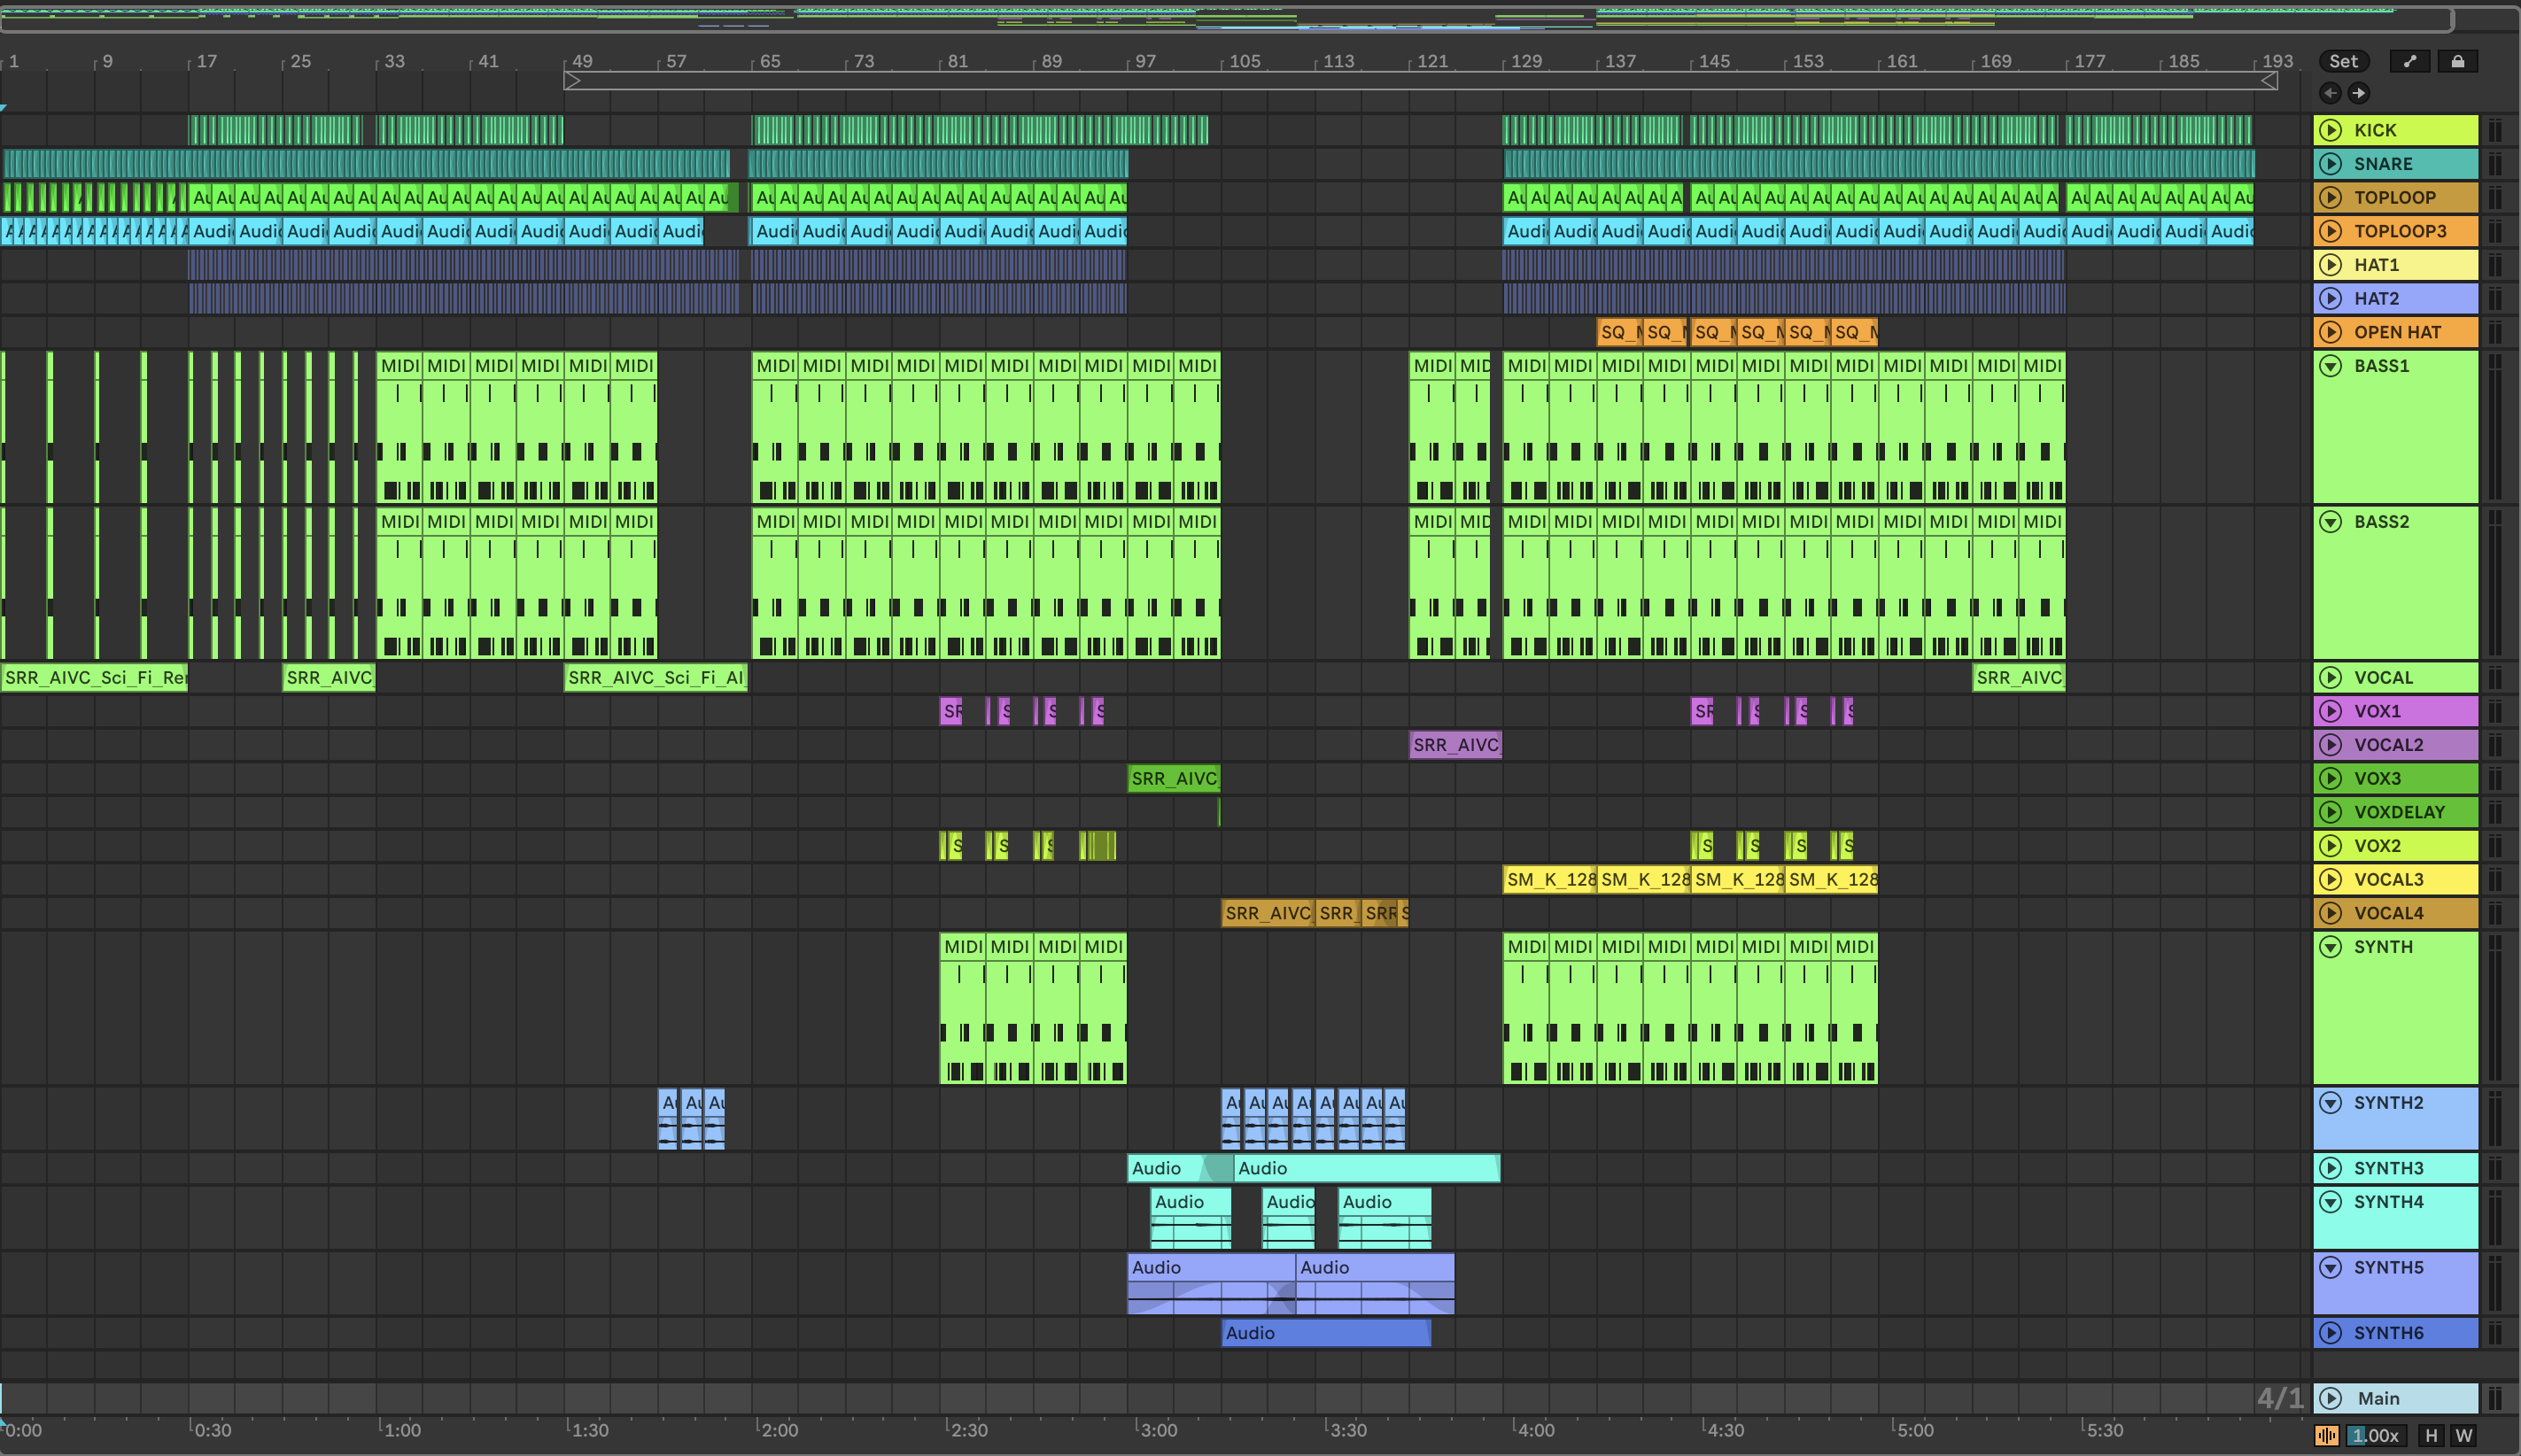The image size is (2521, 1456).
Task: Unfold the VOX1 track
Action: tap(2330, 711)
